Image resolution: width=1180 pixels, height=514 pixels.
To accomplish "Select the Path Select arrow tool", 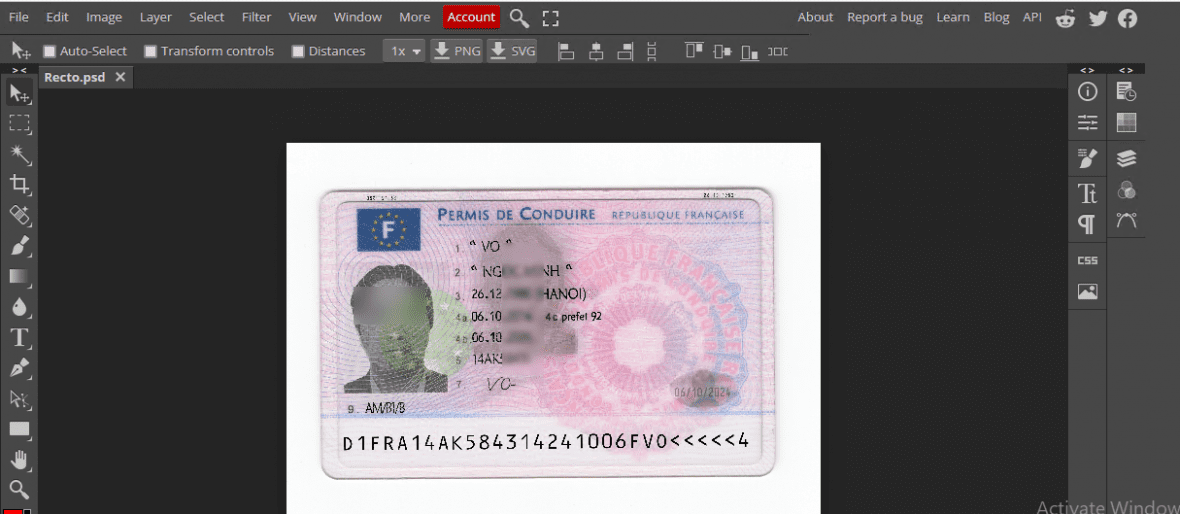I will tap(19, 399).
